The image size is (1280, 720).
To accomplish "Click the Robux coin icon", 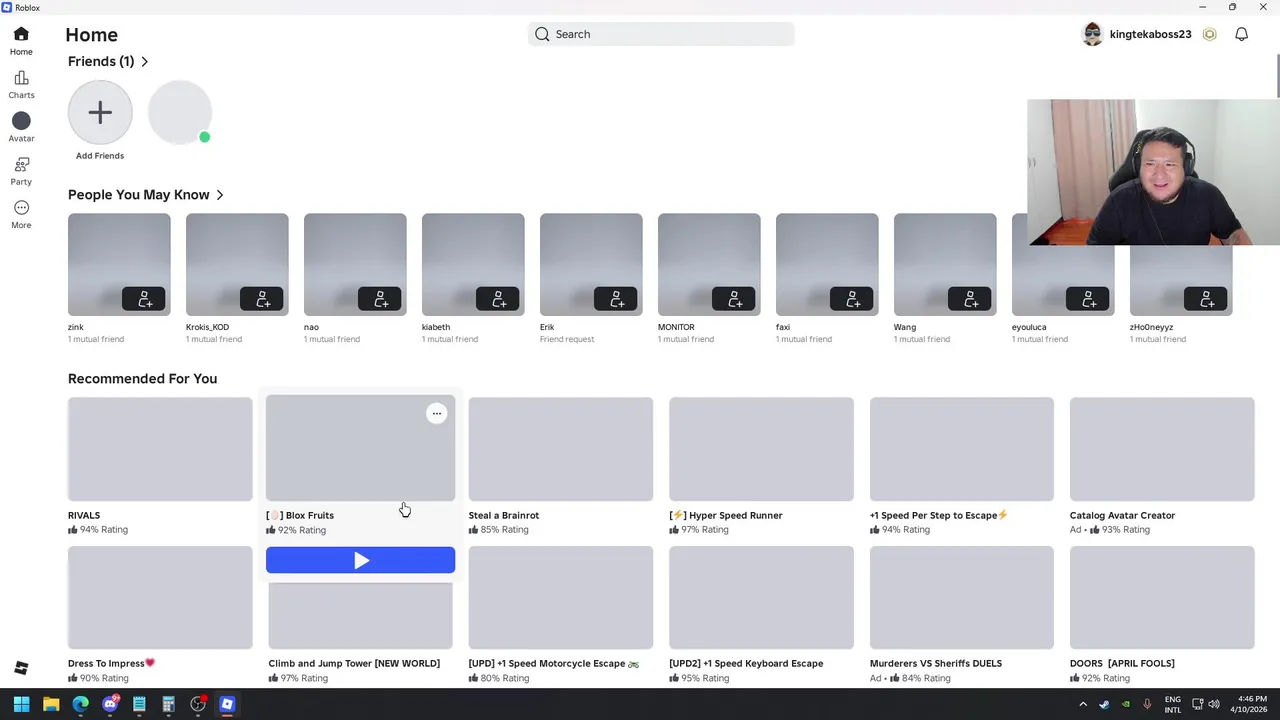I will click(1209, 34).
